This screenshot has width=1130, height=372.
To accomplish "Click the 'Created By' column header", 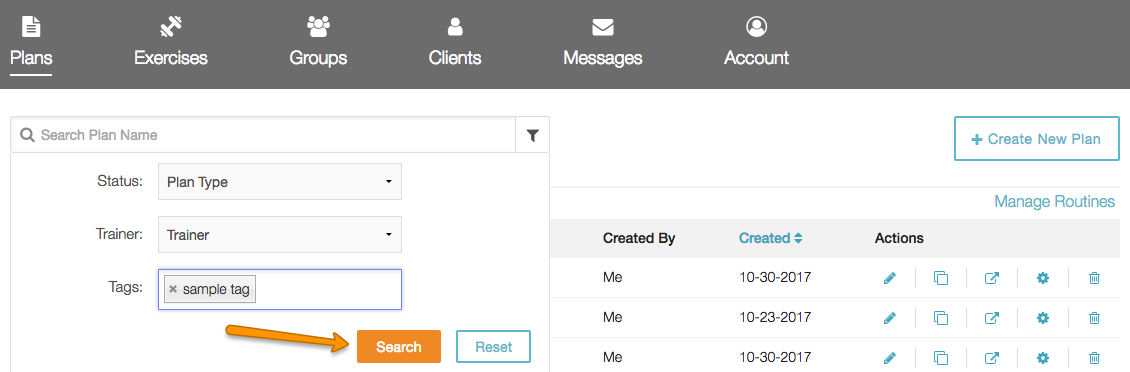I will tap(639, 238).
